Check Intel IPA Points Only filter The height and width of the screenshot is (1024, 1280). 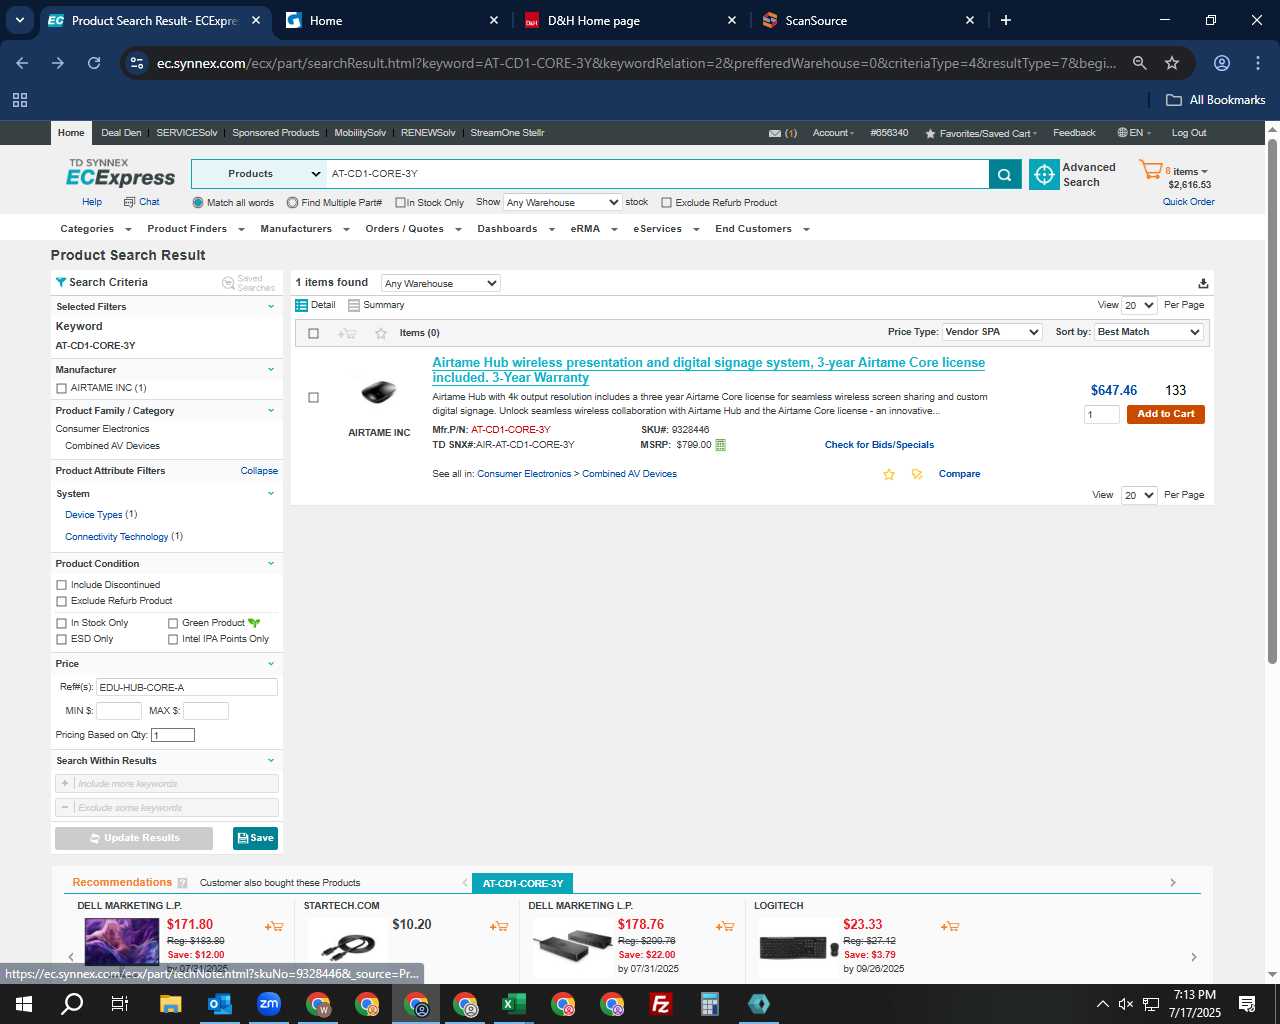(x=173, y=639)
